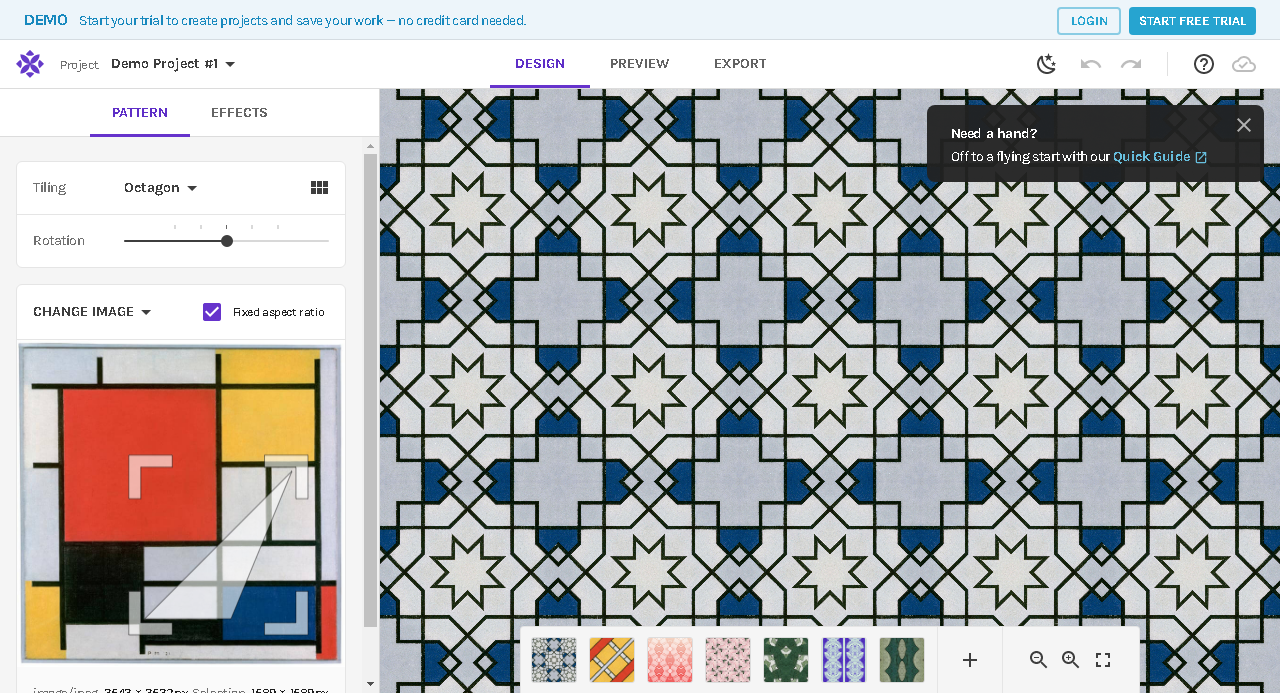Select the blue star tile pattern thumbnail
The image size is (1280, 693).
[554, 660]
